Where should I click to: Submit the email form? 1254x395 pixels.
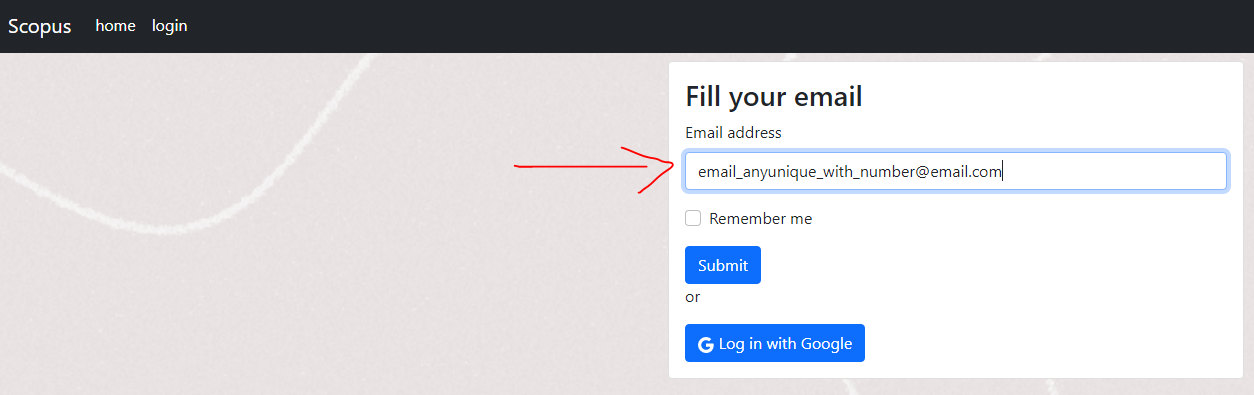(x=723, y=265)
